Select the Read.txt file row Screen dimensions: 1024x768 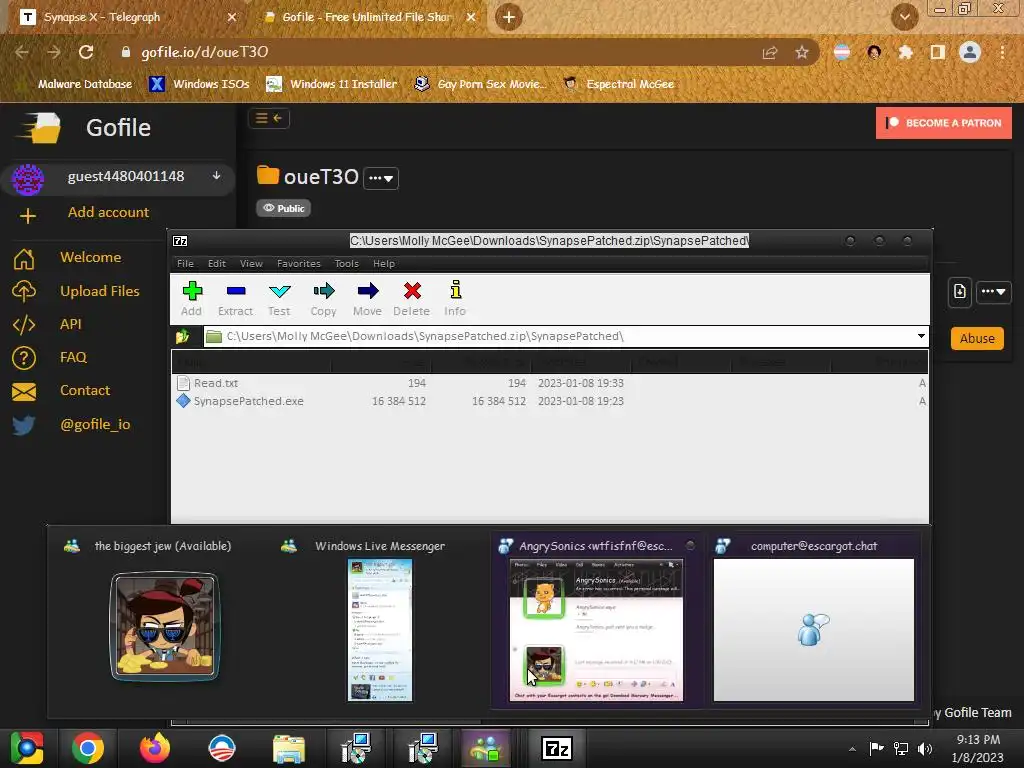550,383
